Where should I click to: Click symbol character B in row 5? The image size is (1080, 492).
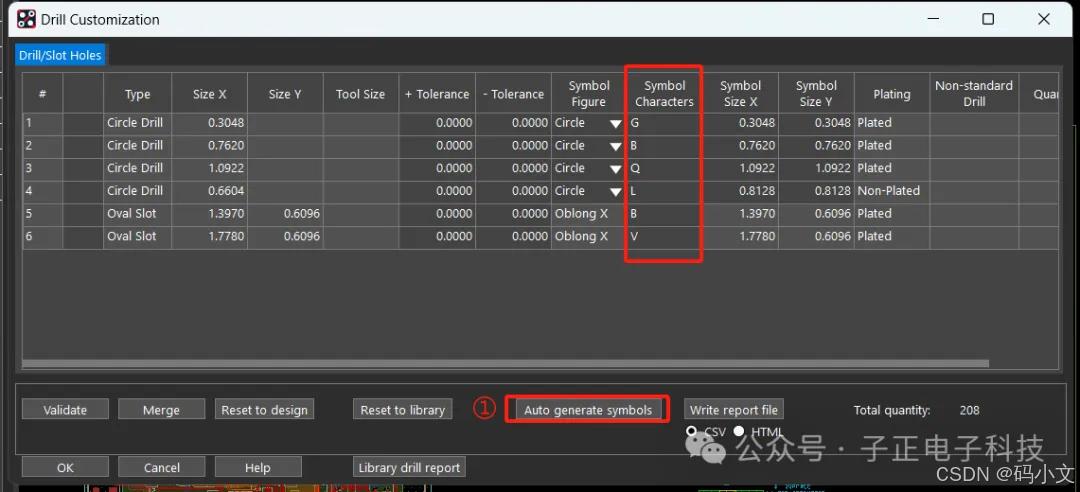(664, 214)
